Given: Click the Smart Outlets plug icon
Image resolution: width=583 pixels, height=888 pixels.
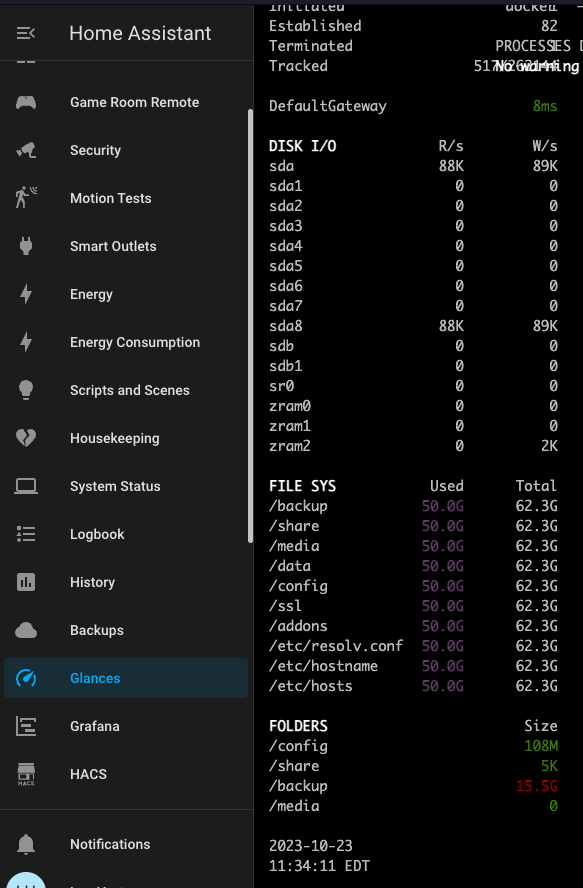Looking at the screenshot, I should click(x=25, y=246).
